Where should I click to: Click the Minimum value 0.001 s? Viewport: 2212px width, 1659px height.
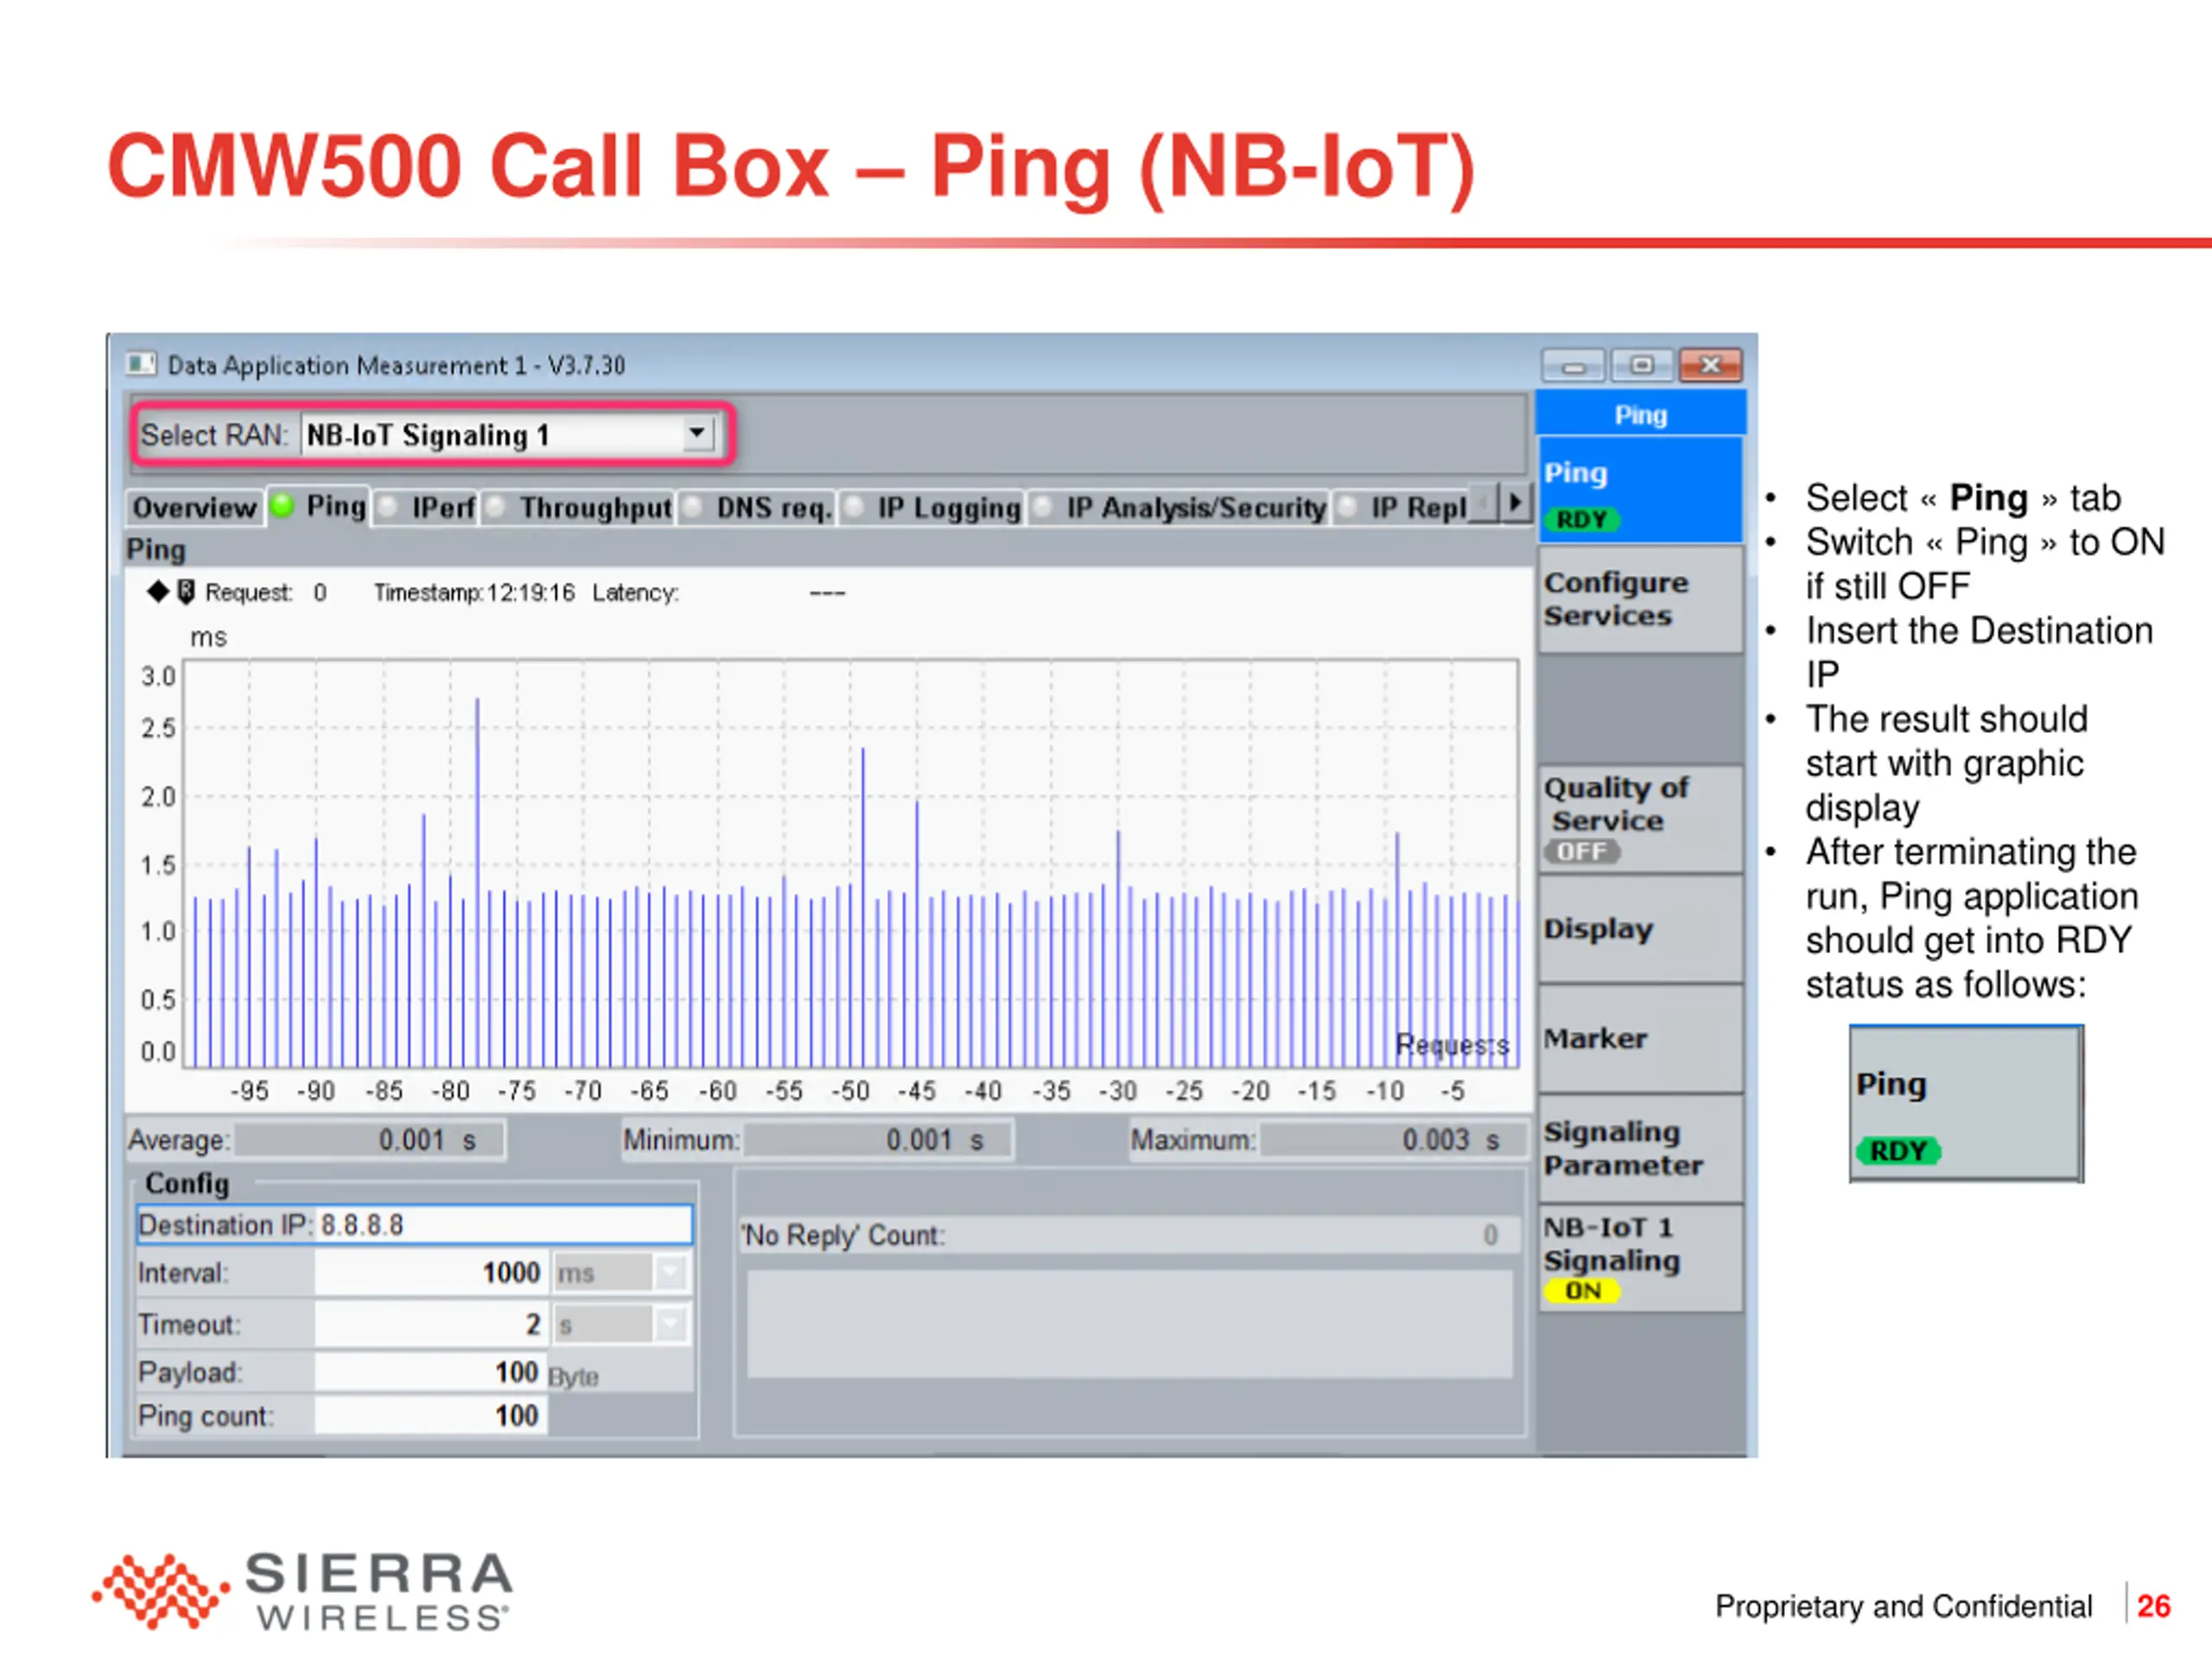click(877, 1140)
